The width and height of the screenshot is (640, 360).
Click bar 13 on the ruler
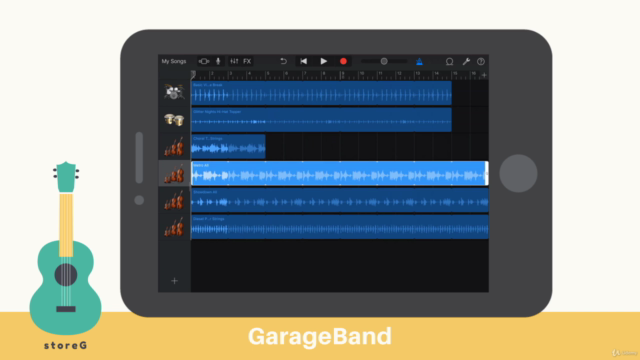[x=417, y=75]
